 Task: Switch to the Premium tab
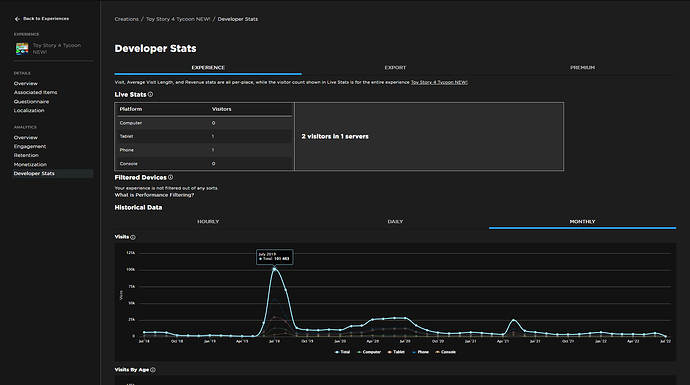pos(582,68)
